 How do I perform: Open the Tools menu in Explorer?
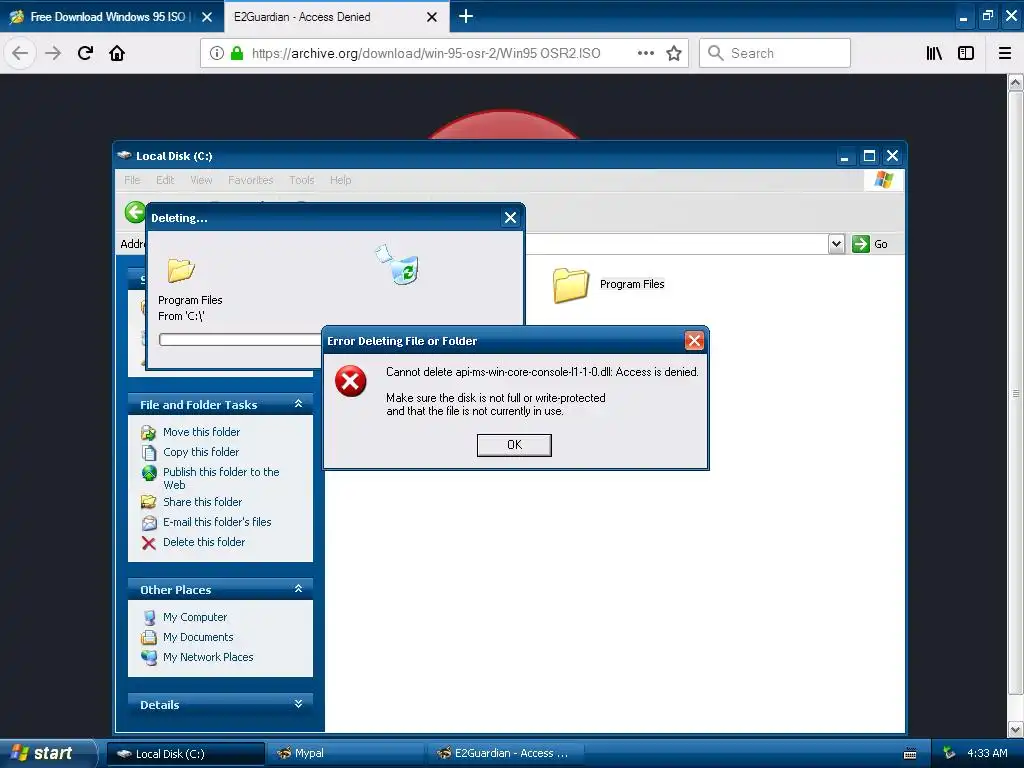click(302, 180)
